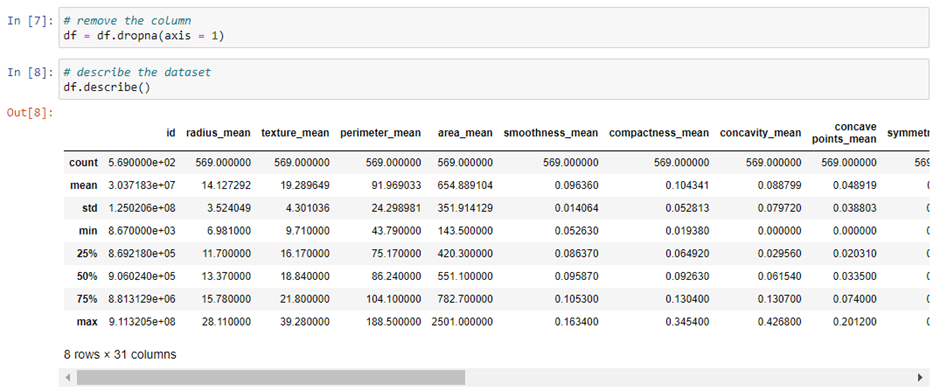The height and width of the screenshot is (391, 940).
Task: Click the 'mean' row label
Action: coord(84,186)
